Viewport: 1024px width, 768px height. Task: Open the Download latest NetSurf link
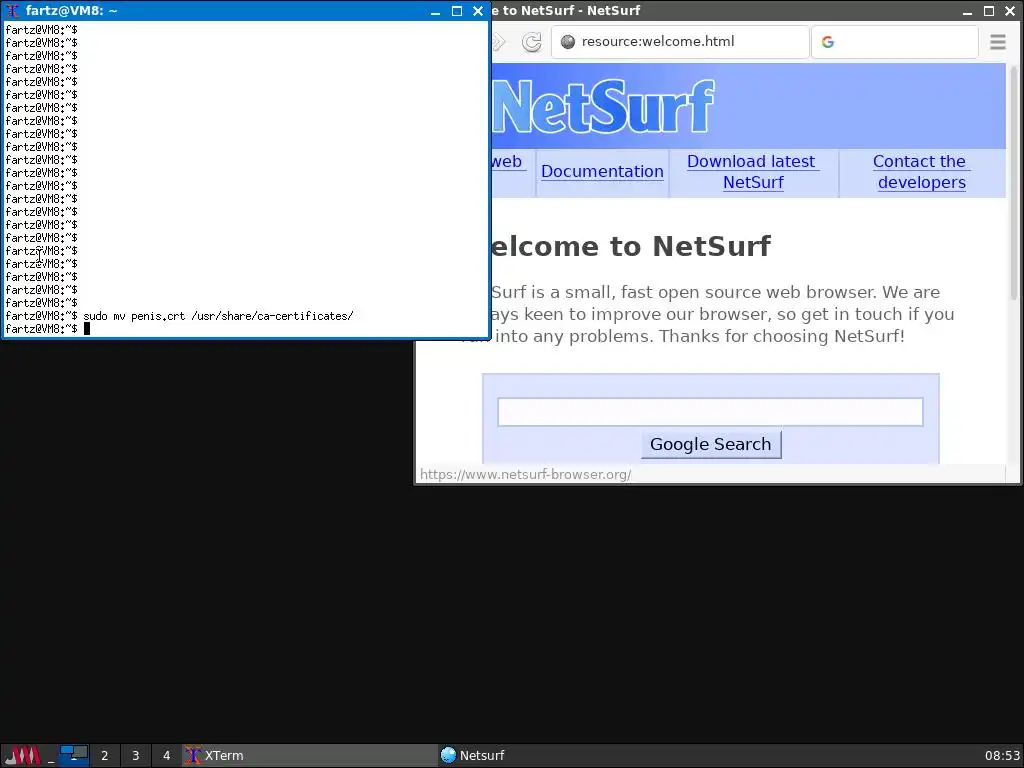tap(753, 172)
